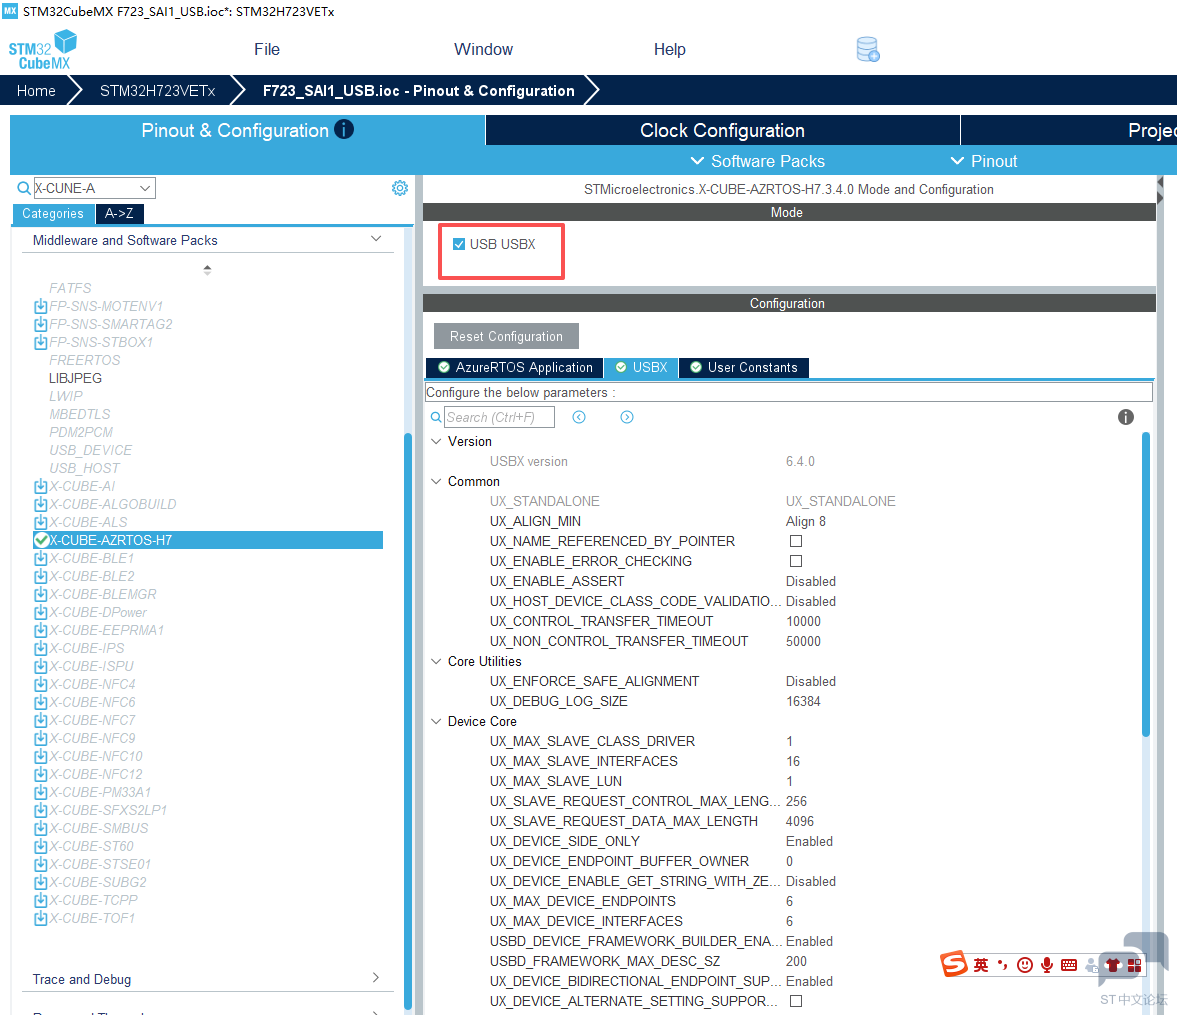Go to previous search result arrow
1177x1015 pixels.
pyautogui.click(x=579, y=417)
